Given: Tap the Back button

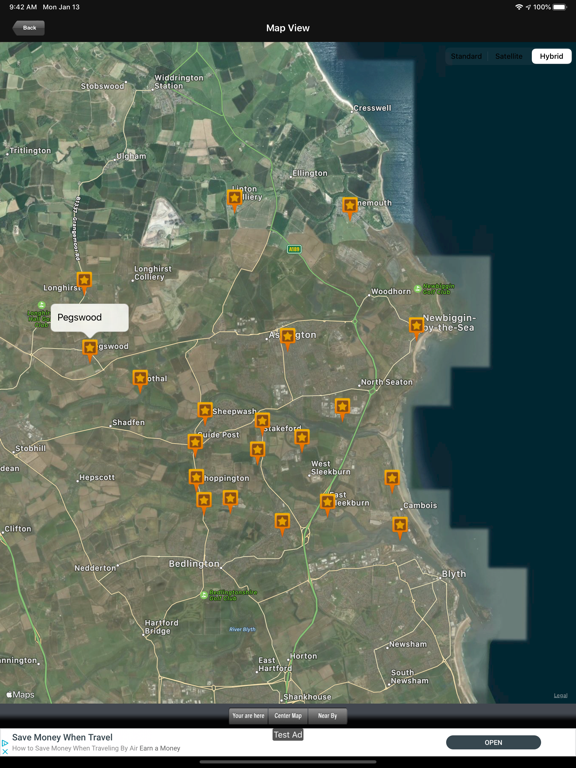Looking at the screenshot, I should (28, 28).
